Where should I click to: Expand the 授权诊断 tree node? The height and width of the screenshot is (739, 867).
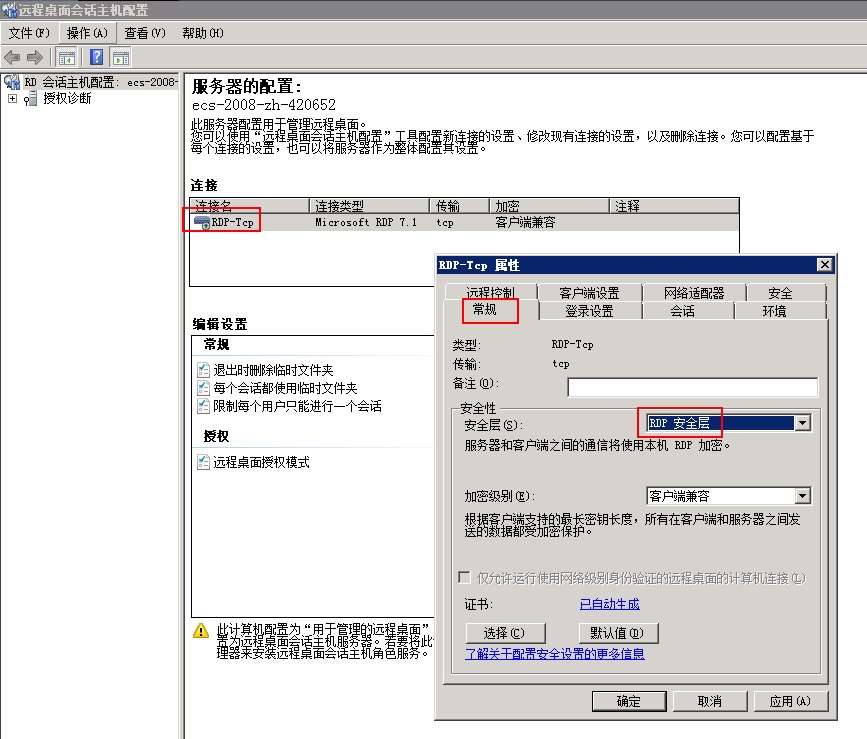(x=12, y=98)
